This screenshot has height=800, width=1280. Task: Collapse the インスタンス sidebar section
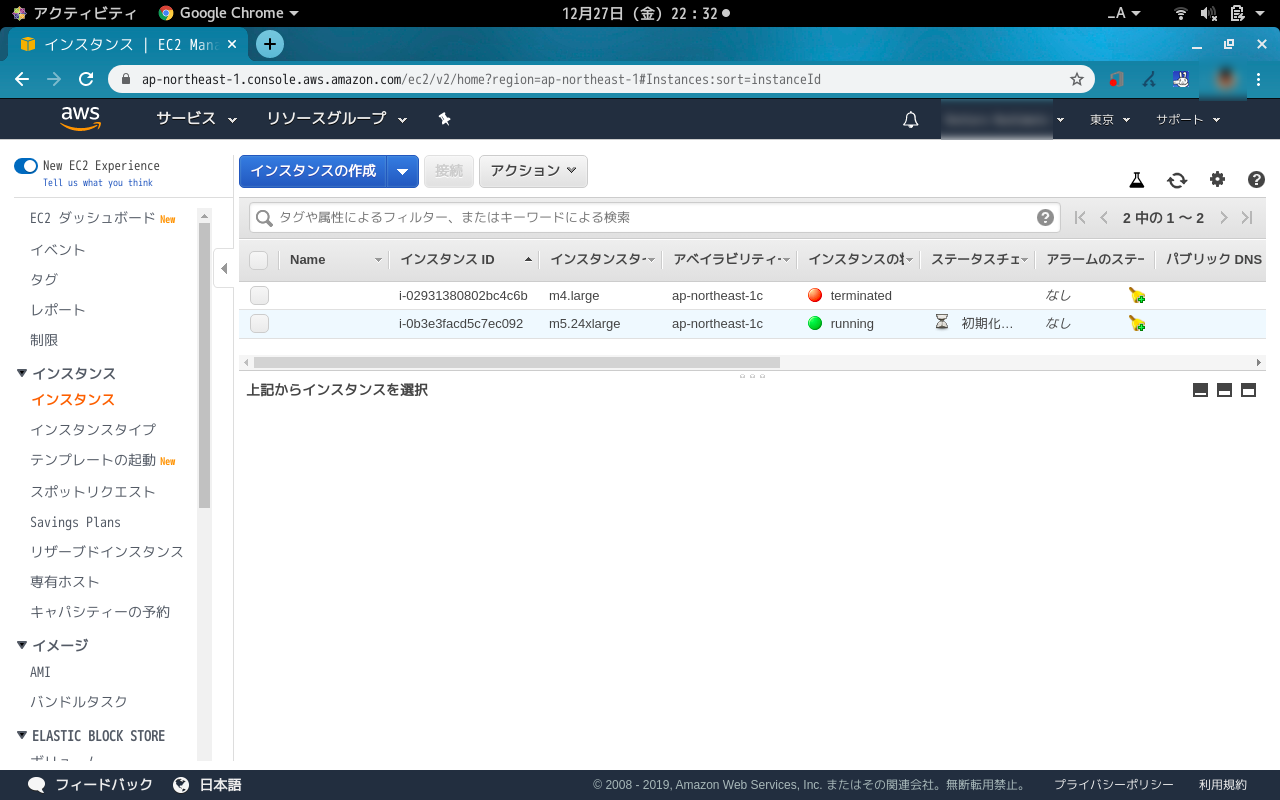[x=22, y=373]
